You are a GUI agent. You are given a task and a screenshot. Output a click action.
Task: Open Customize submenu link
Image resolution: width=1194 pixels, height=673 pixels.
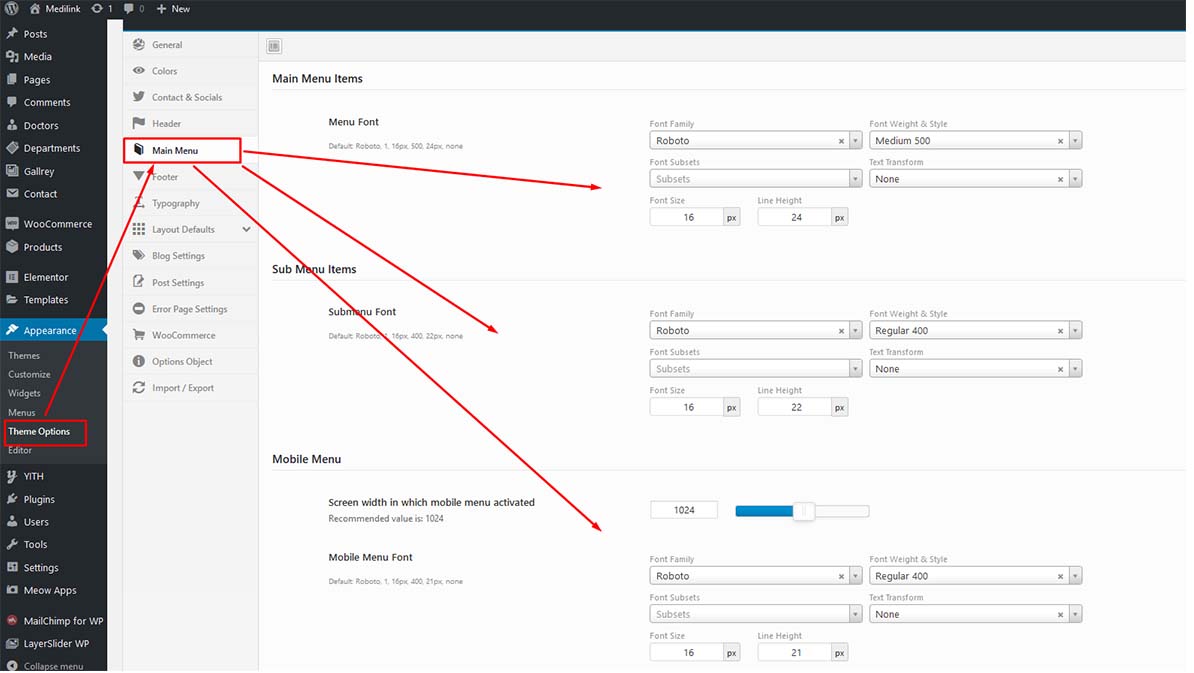(29, 375)
